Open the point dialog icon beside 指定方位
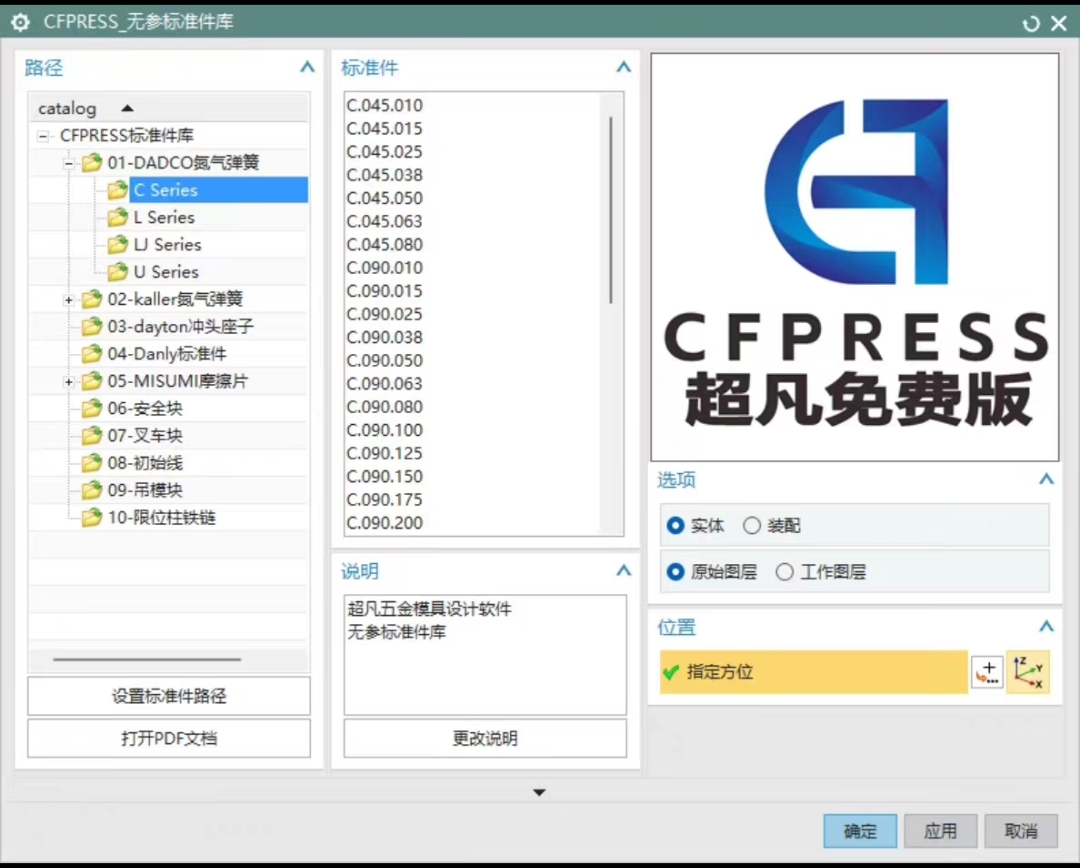This screenshot has width=1080, height=868. click(x=987, y=672)
